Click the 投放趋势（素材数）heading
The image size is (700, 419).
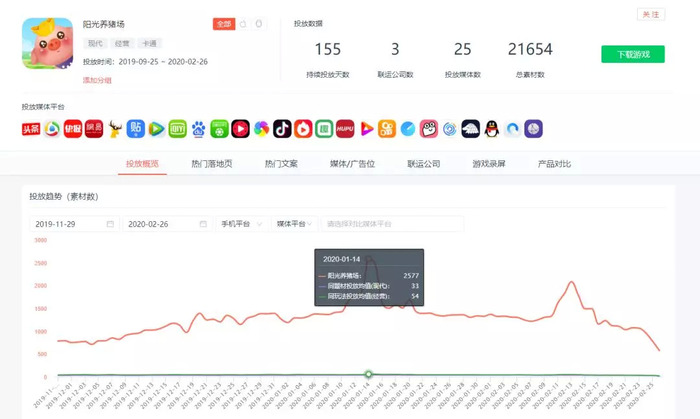point(64,196)
